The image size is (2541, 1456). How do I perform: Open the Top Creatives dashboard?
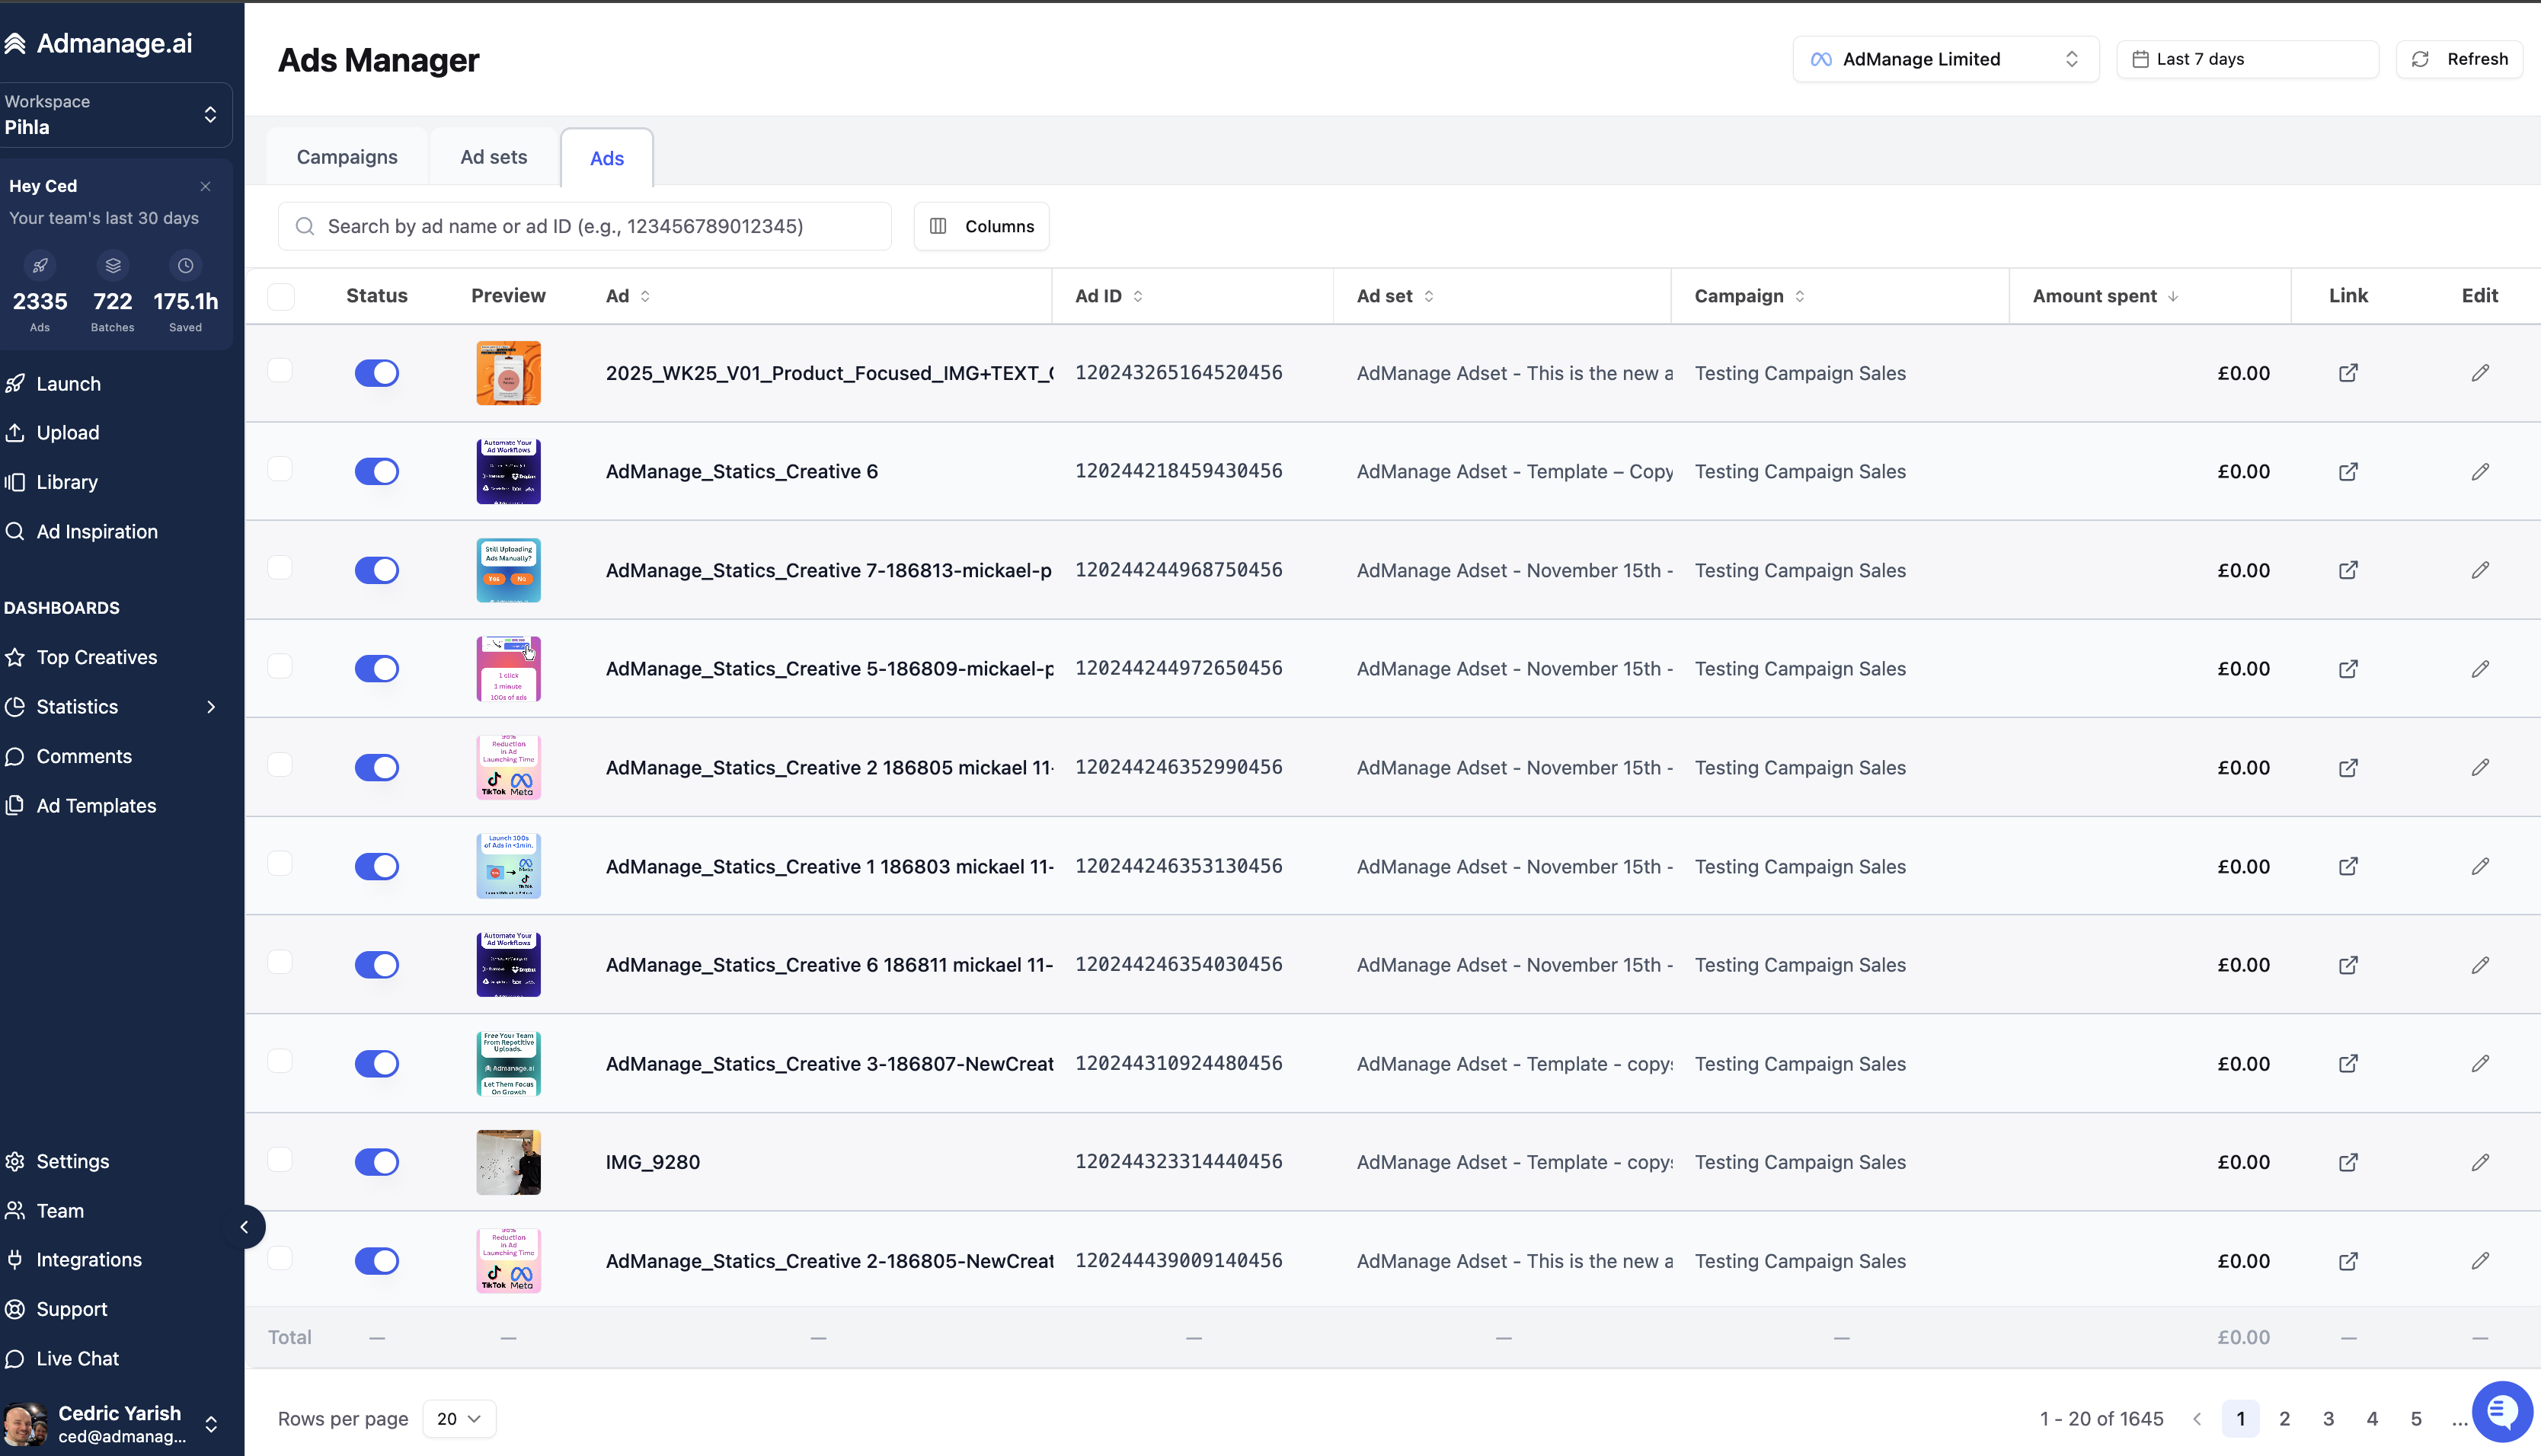click(96, 656)
